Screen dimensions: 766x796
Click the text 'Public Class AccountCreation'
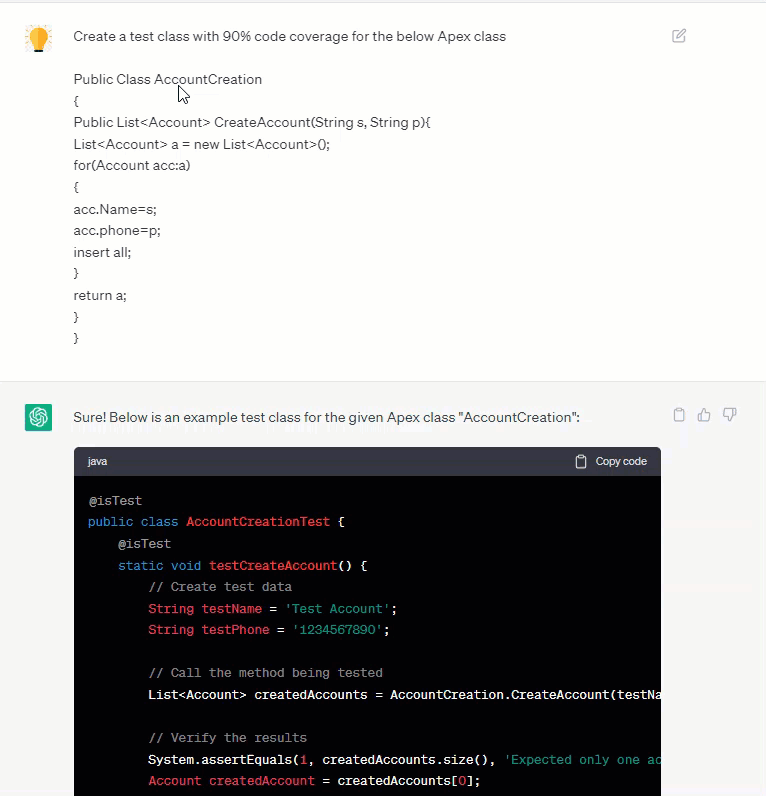[168, 80]
